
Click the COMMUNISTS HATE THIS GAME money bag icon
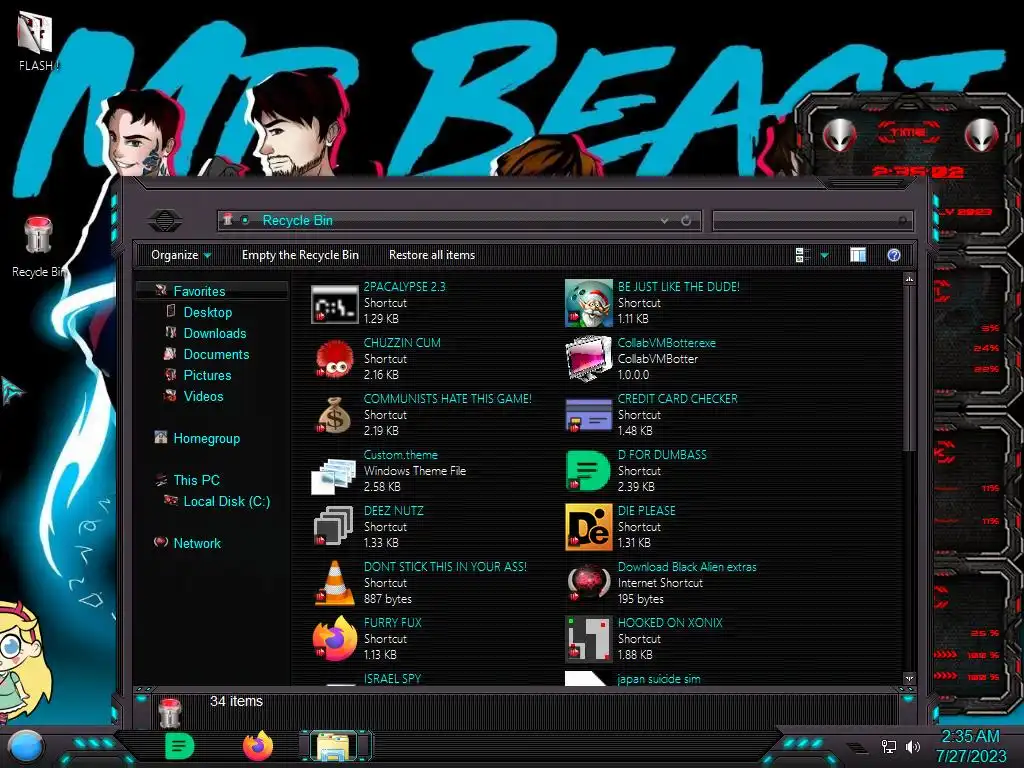pos(334,416)
